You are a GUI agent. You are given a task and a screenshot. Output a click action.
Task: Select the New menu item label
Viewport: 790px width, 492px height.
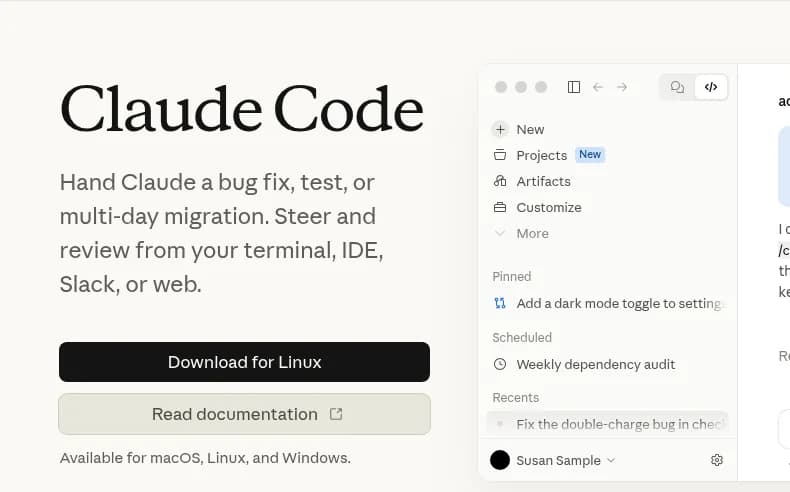(531, 129)
